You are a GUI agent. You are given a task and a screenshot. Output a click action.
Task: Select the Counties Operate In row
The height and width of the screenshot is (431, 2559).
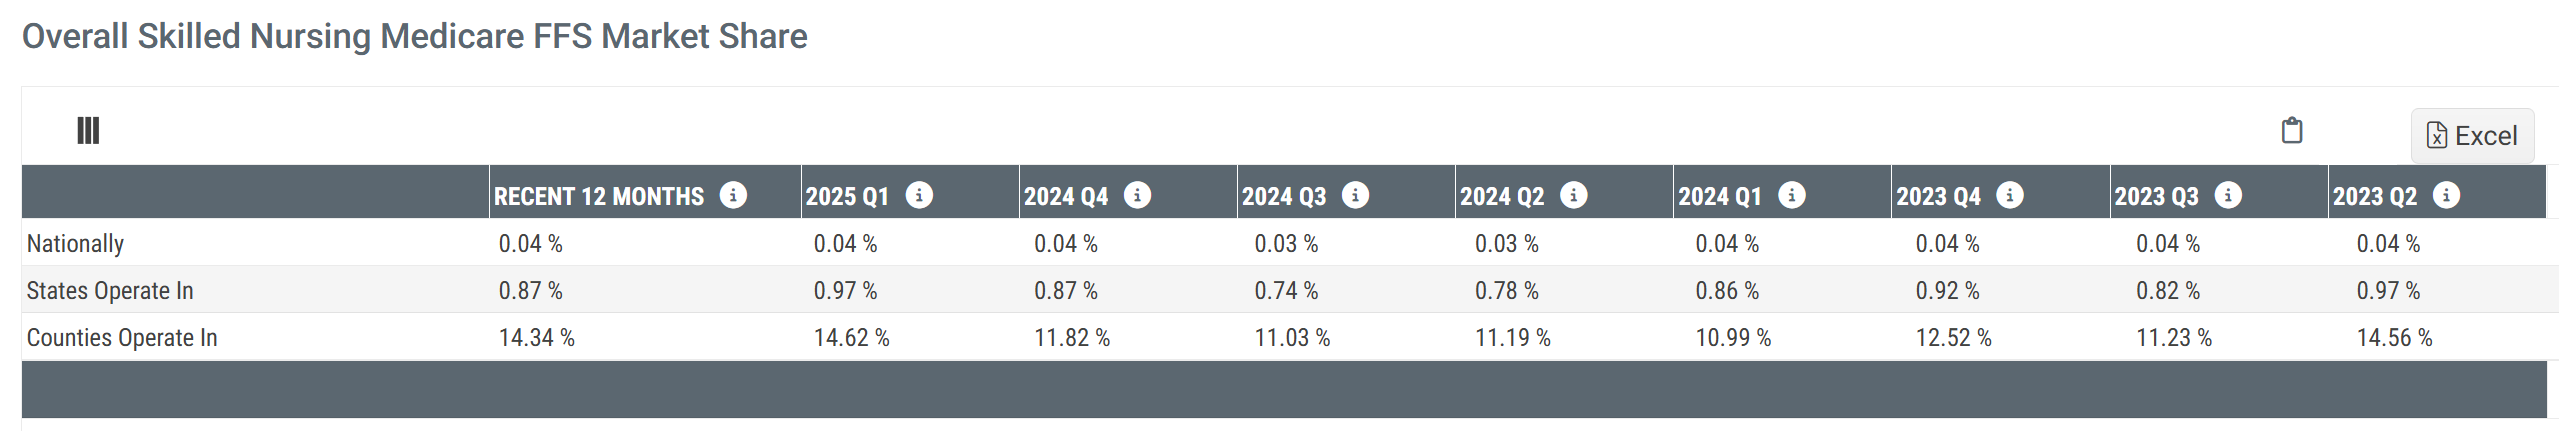[122, 338]
